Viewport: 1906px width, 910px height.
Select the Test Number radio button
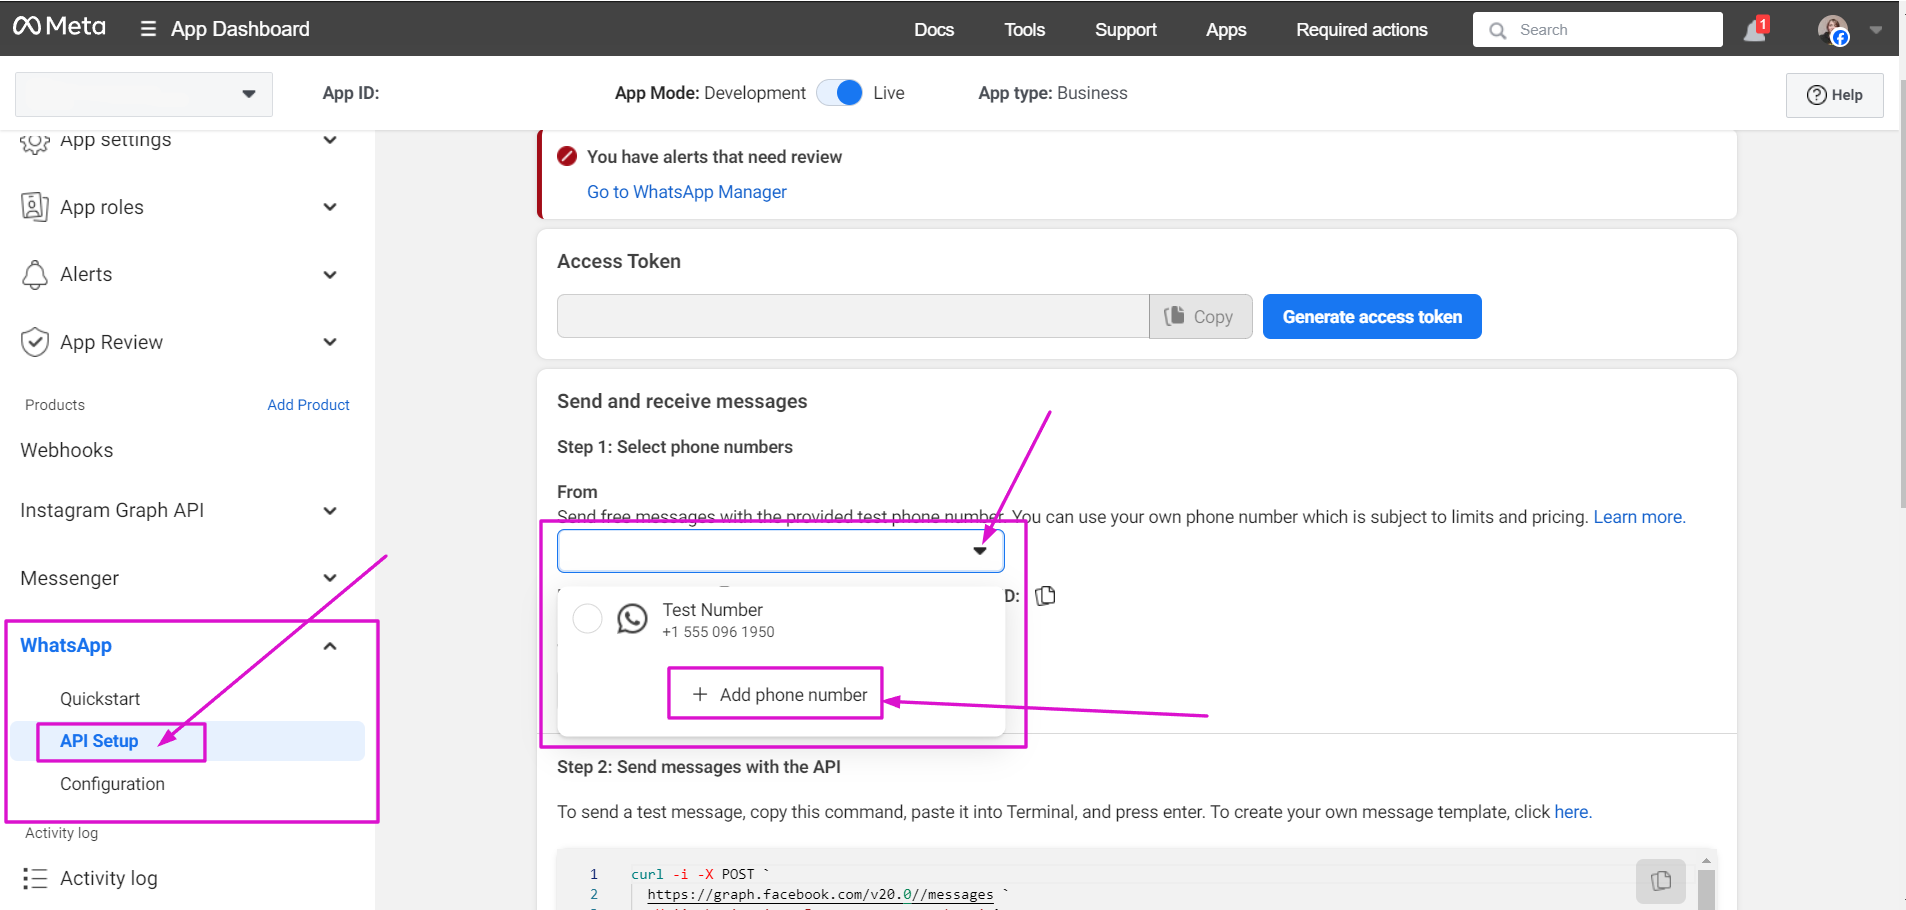click(x=587, y=619)
